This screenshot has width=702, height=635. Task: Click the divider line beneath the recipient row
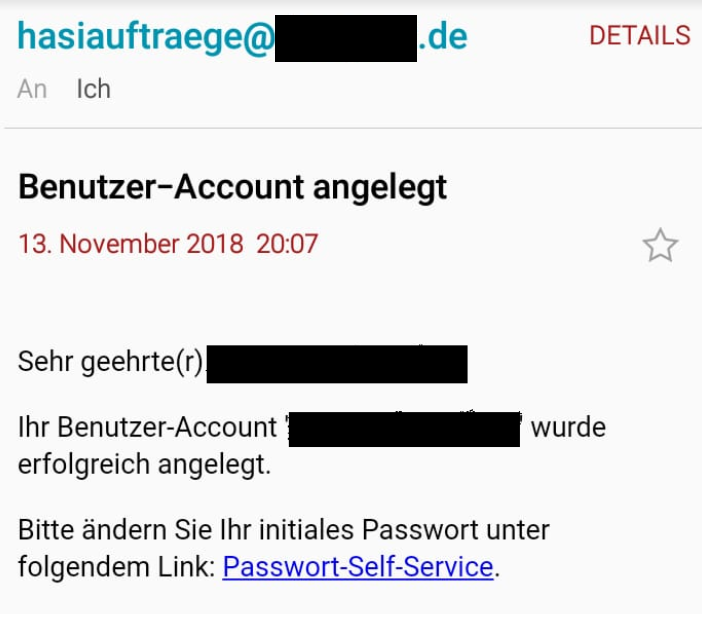point(351,129)
